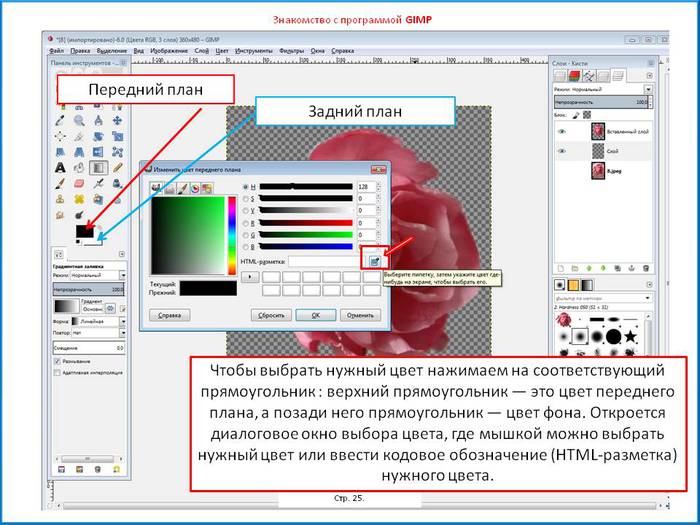Image resolution: width=700 pixels, height=525 pixels.
Task: Expand color history with arrow button
Action: [250, 277]
